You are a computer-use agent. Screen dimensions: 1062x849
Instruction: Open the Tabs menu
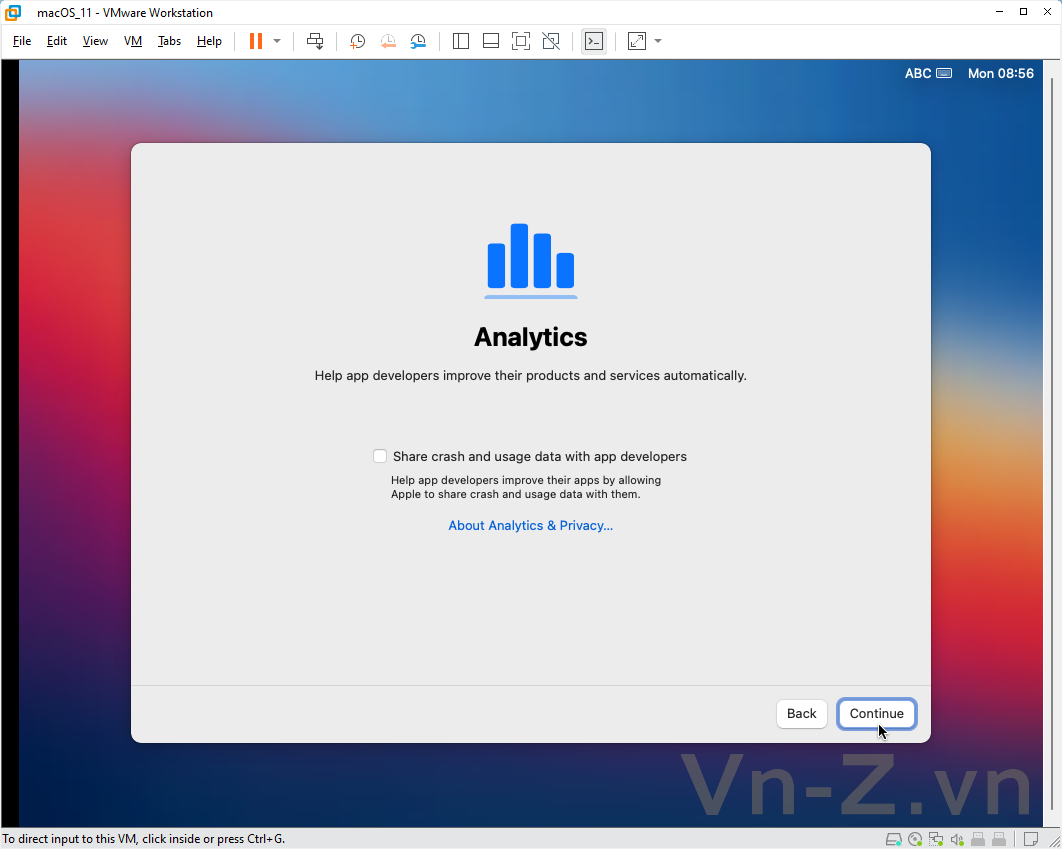pyautogui.click(x=169, y=41)
